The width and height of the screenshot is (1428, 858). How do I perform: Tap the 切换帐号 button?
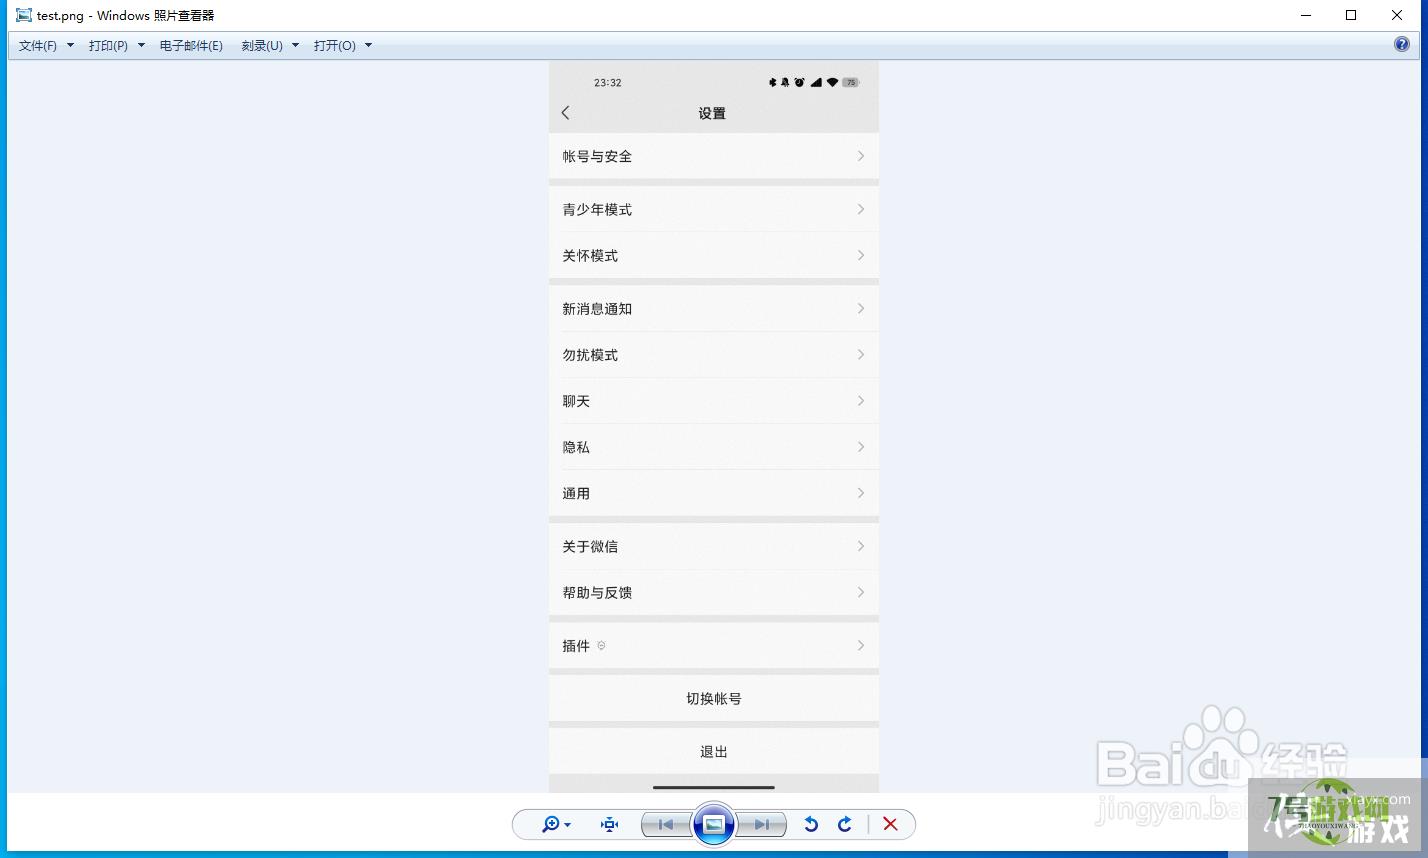pos(713,698)
